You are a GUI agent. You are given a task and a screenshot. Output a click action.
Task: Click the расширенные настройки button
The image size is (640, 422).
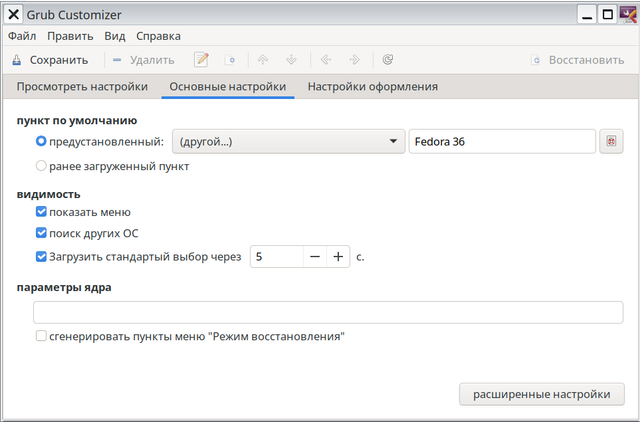542,394
